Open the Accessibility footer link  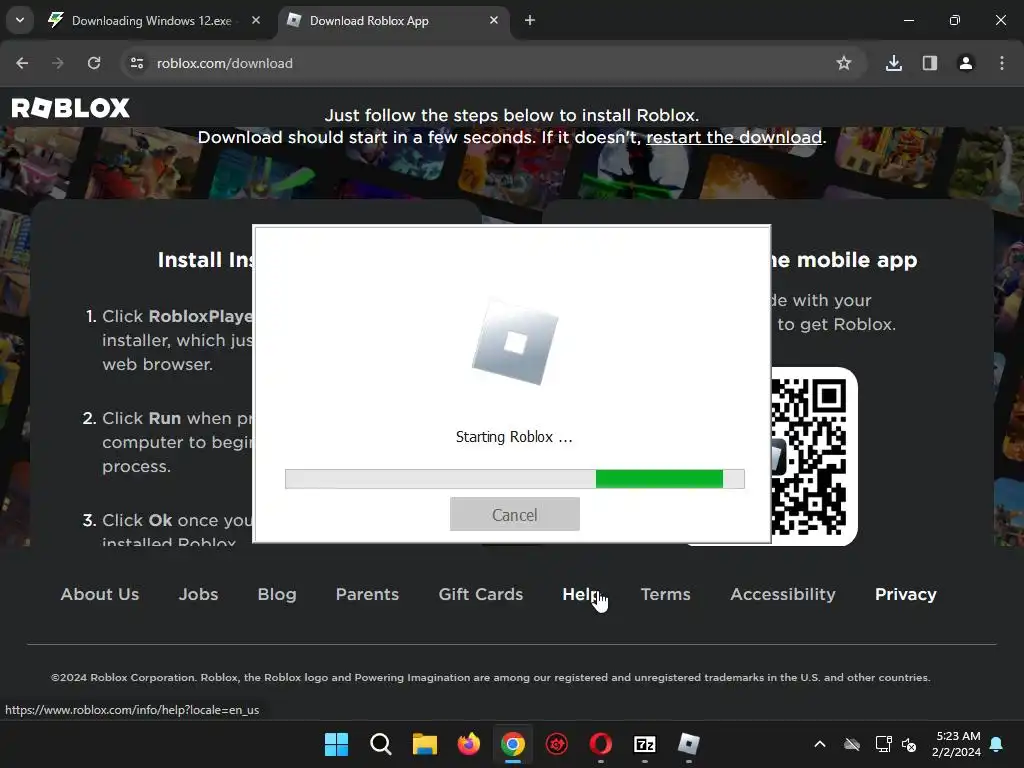click(783, 594)
